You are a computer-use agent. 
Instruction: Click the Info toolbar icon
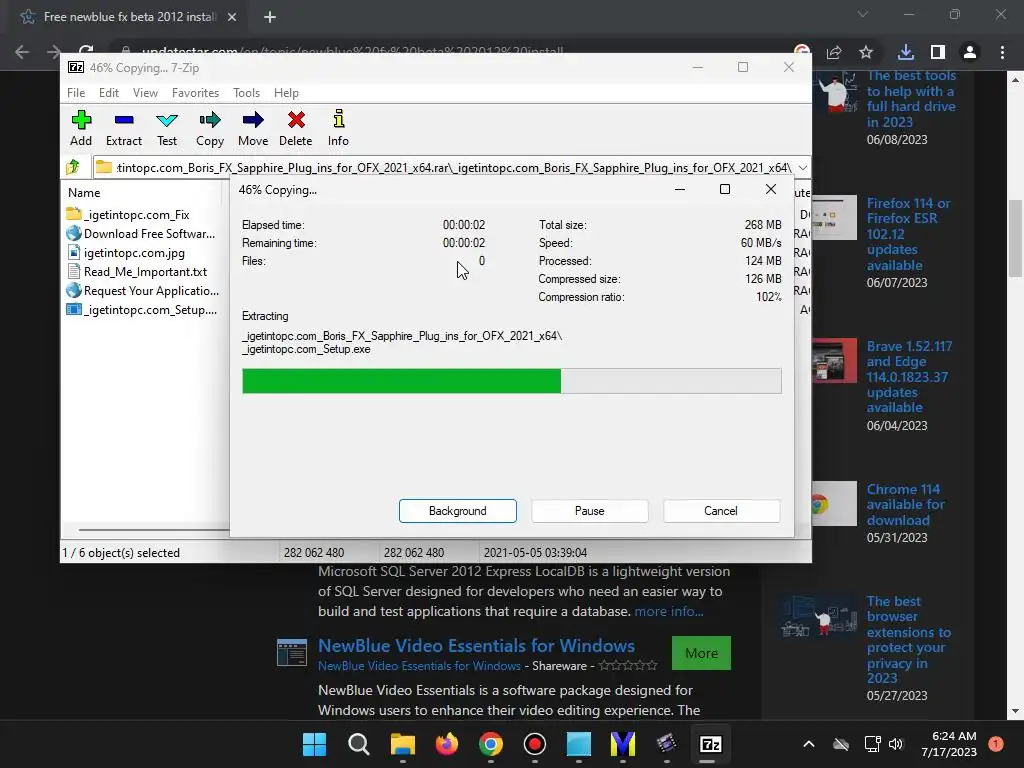[338, 128]
